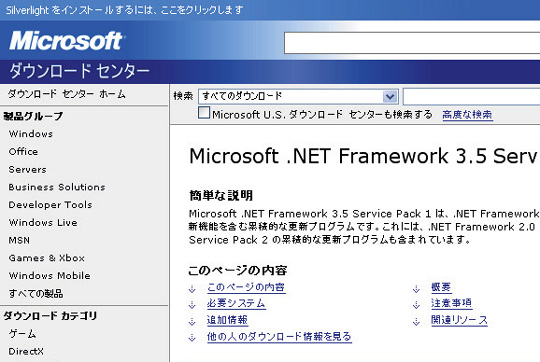Click the download search text field
The height and width of the screenshot is (362, 540).
tap(471, 96)
